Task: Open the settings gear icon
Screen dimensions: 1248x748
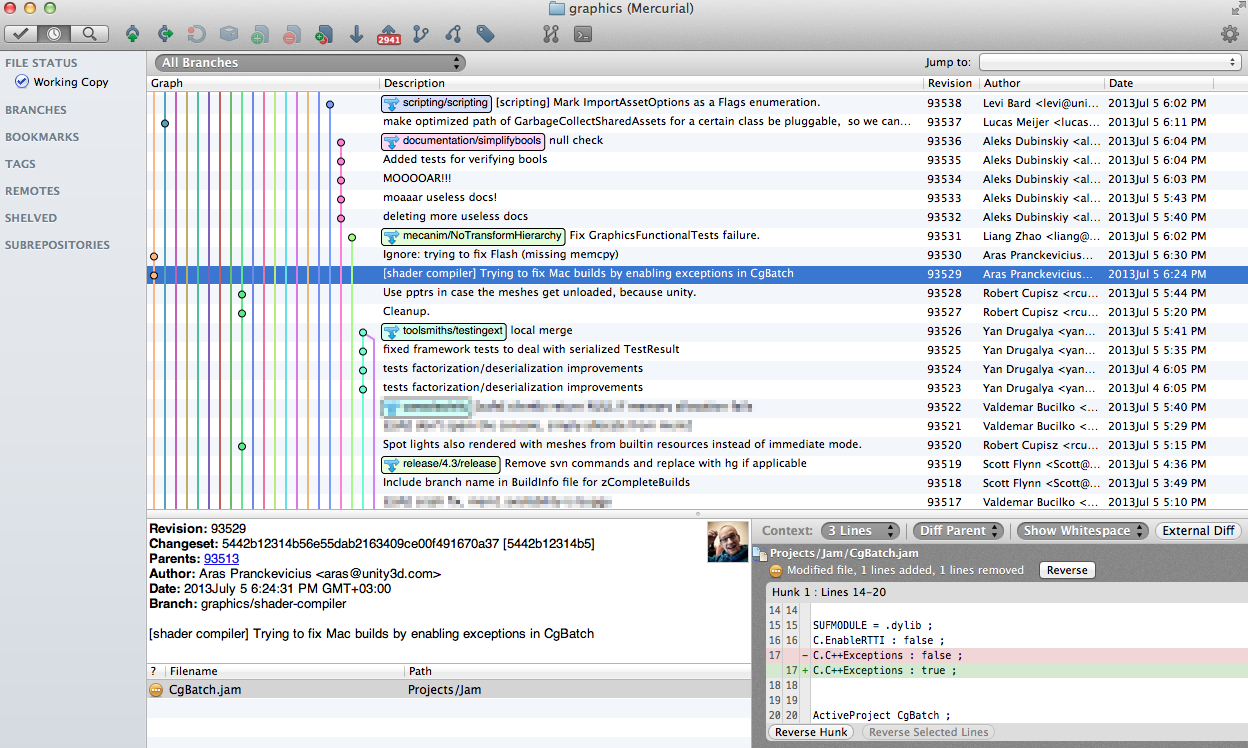Action: (1229, 34)
